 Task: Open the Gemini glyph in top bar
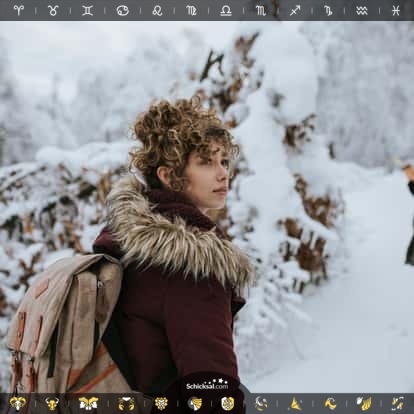[87, 10]
